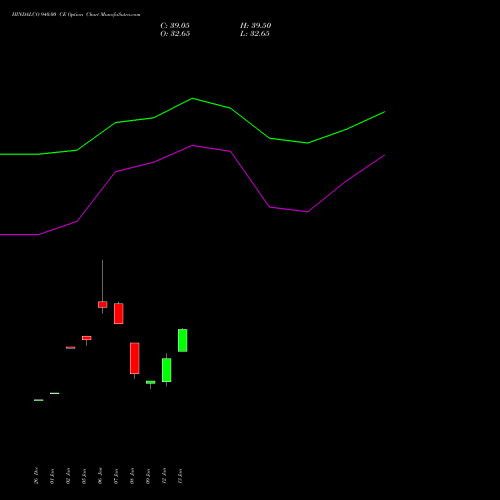The height and width of the screenshot is (500, 500).
Task: Click the green upper band line
Action: [192, 99]
